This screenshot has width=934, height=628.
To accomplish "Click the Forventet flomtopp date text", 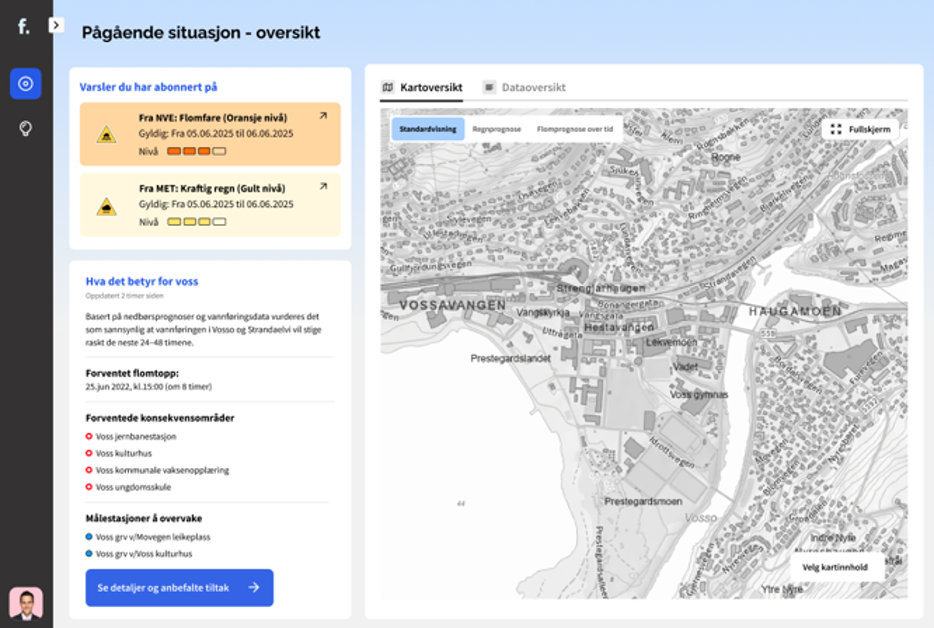I will pos(148,387).
